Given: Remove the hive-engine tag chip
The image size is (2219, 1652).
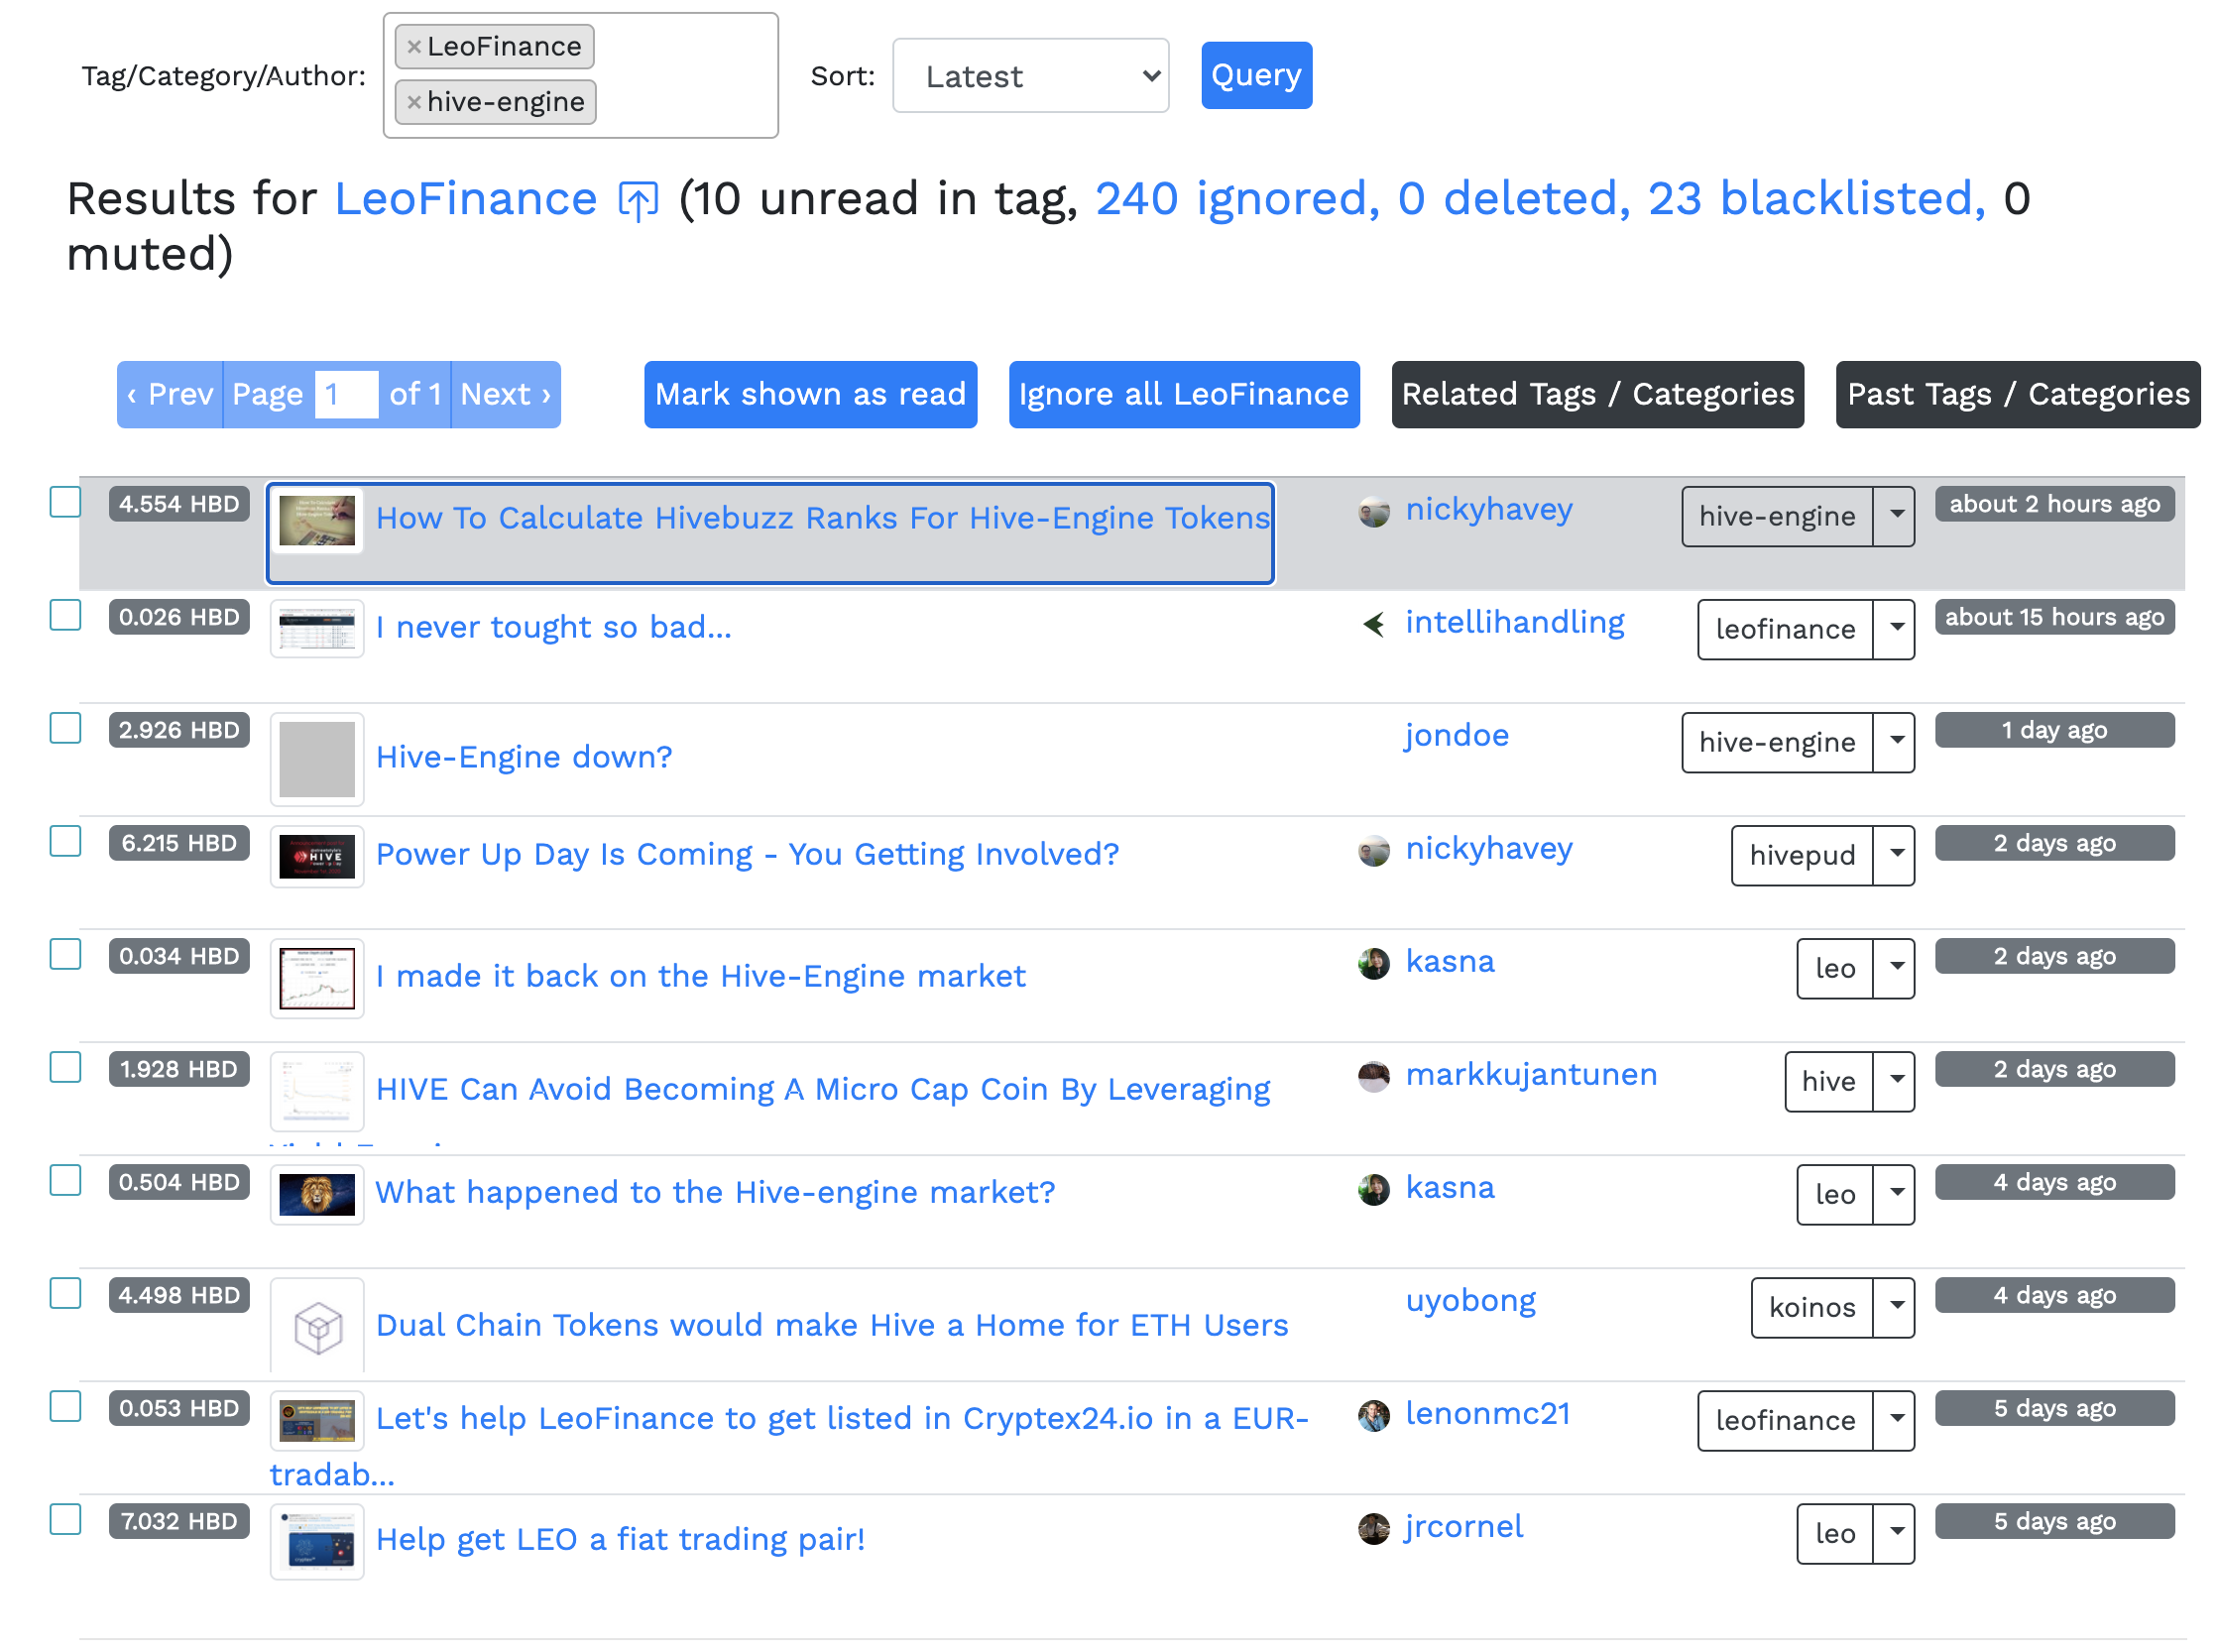Looking at the screenshot, I should tap(413, 102).
